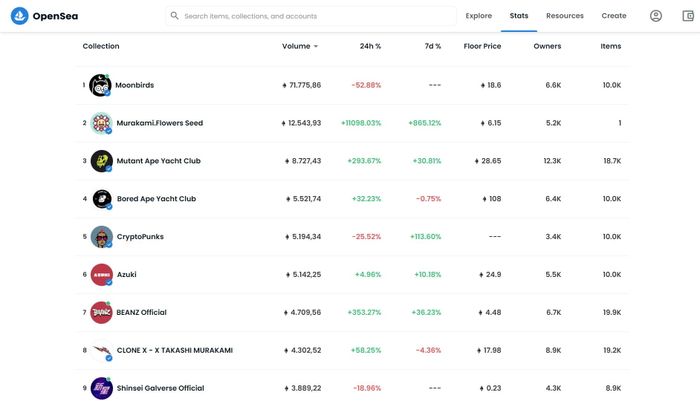
Task: Click the OpenSea ship logo icon
Action: click(x=20, y=16)
